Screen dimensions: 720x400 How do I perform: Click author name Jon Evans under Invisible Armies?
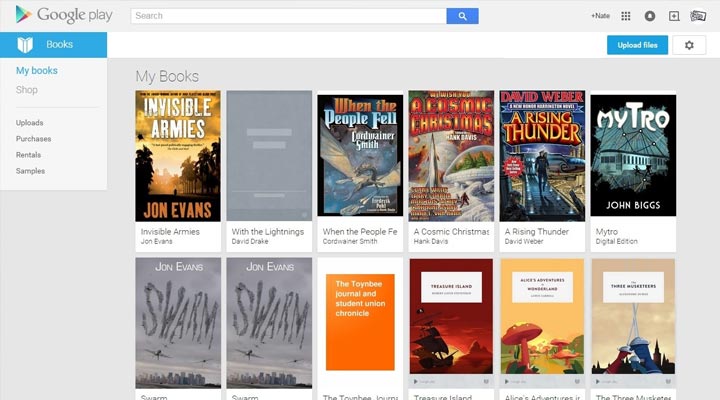pyautogui.click(x=157, y=241)
